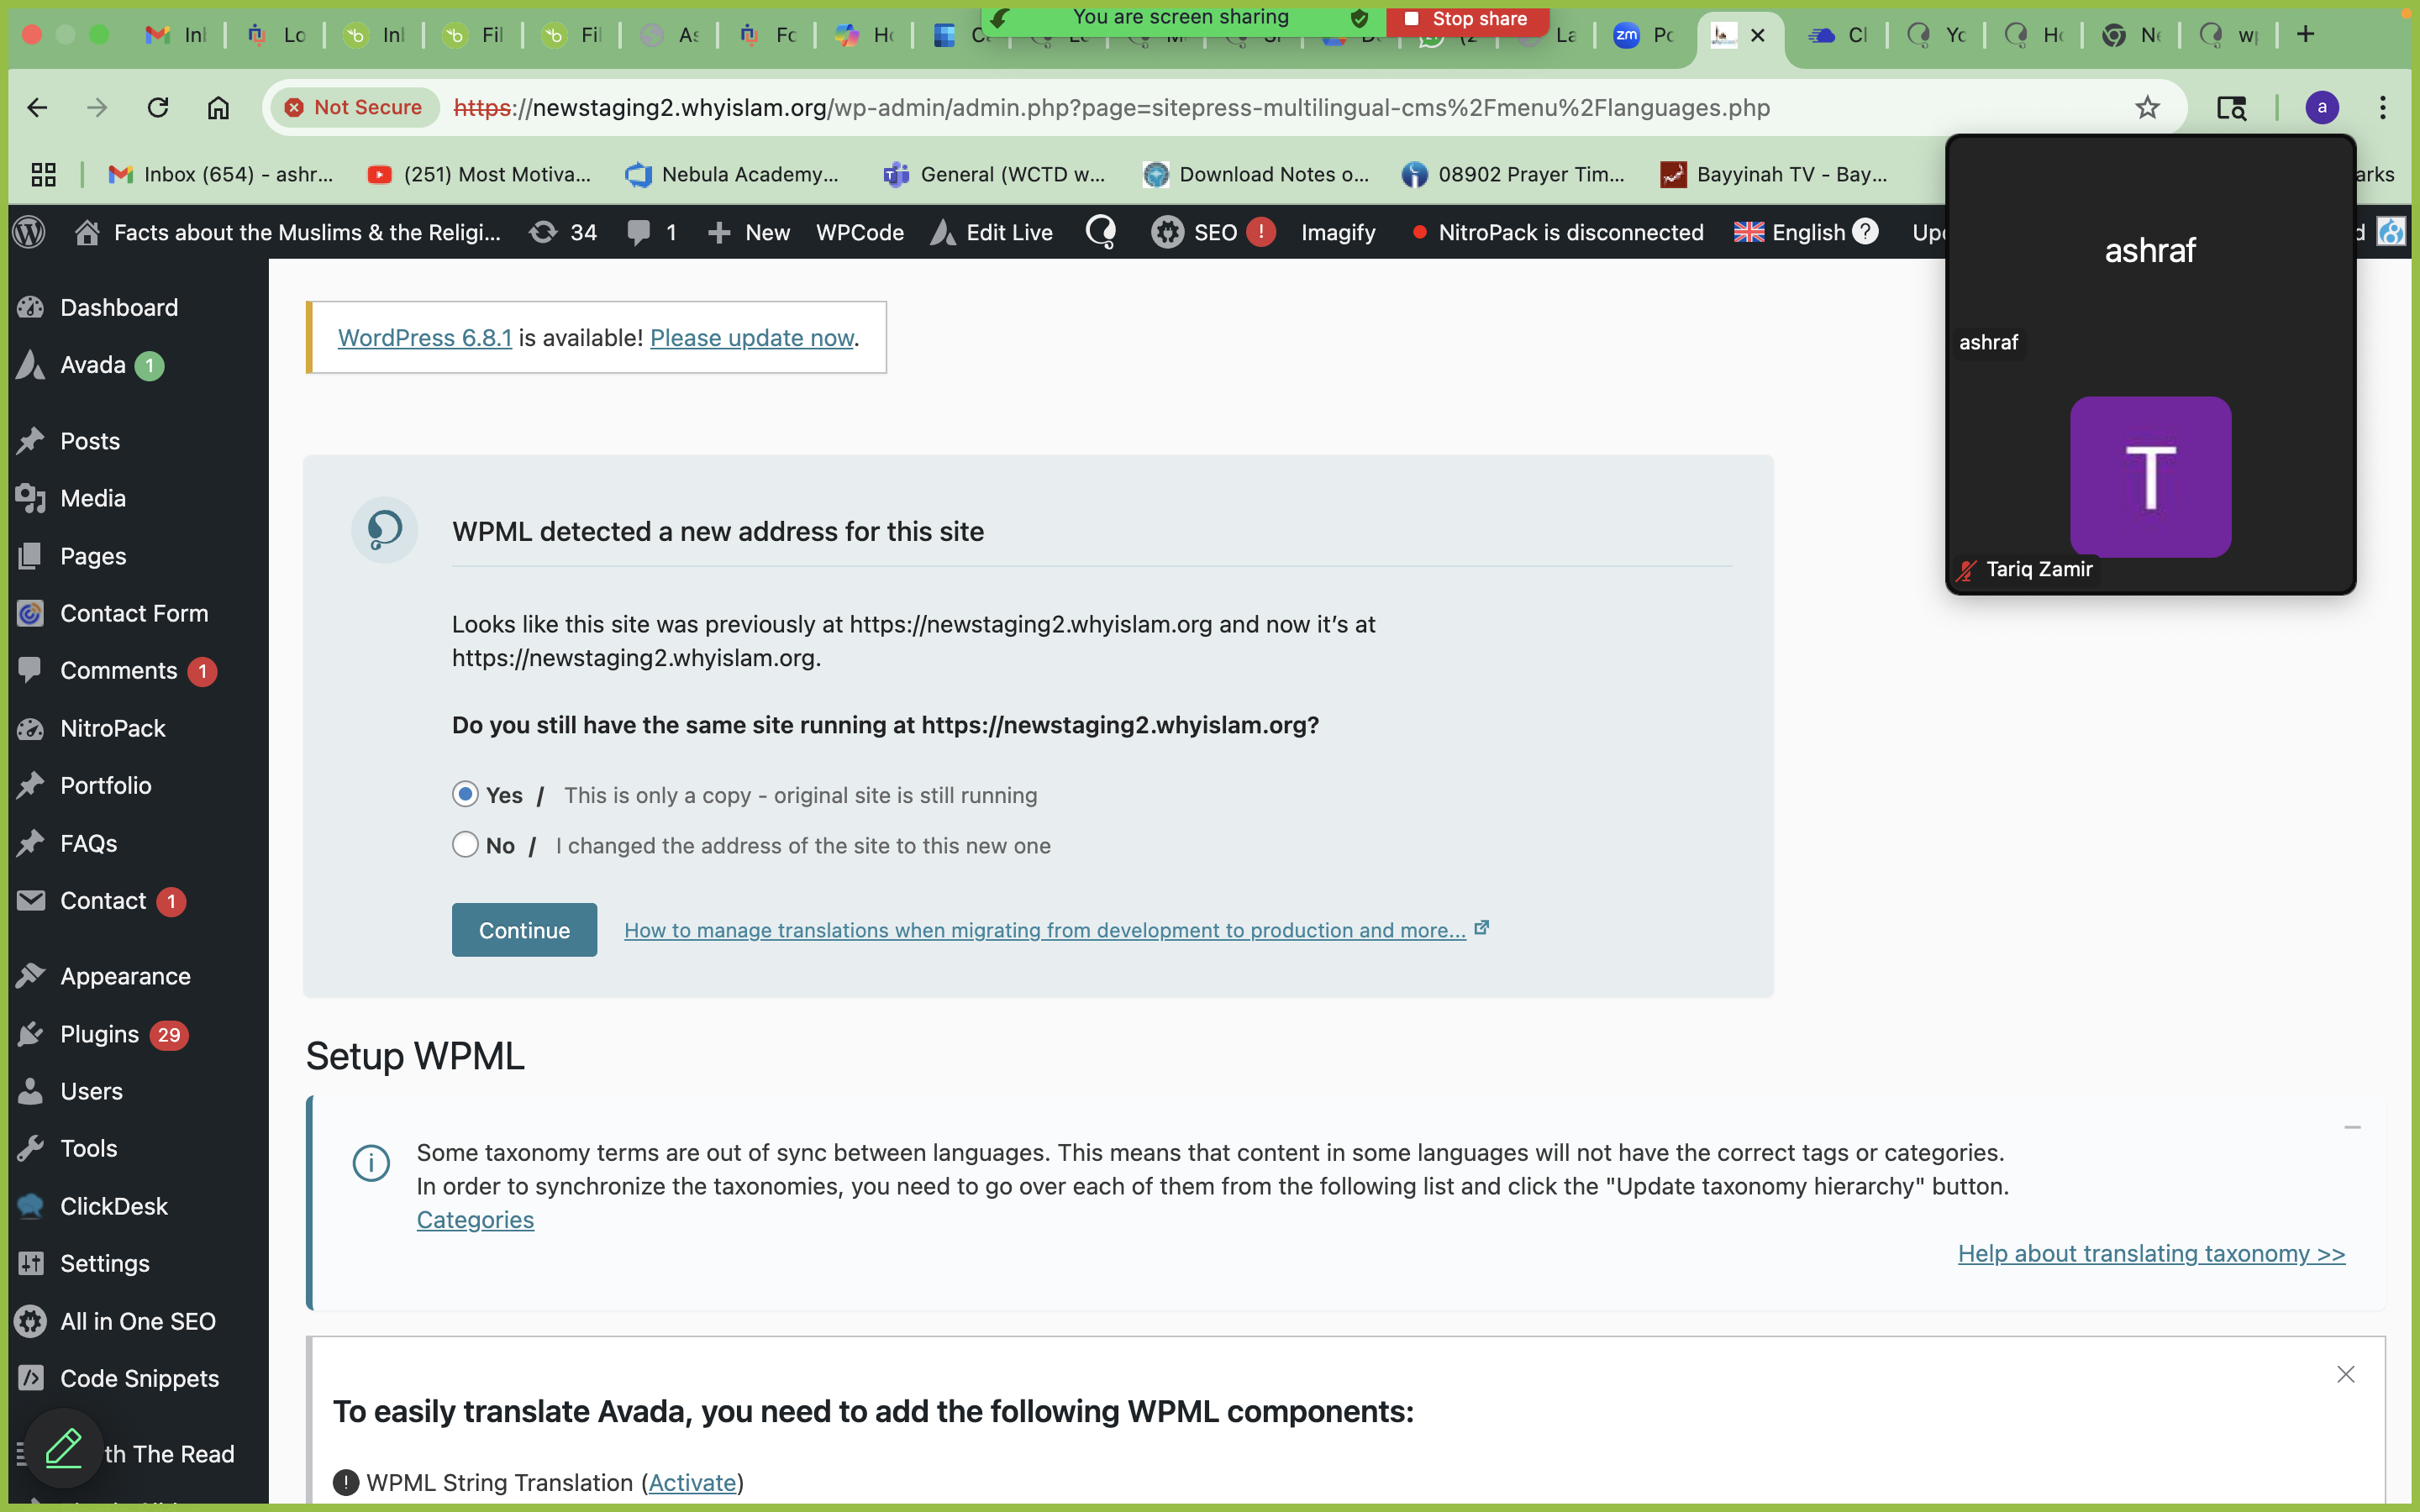Open Settings in the sidebar
The image size is (2420, 1512).
tap(105, 1263)
